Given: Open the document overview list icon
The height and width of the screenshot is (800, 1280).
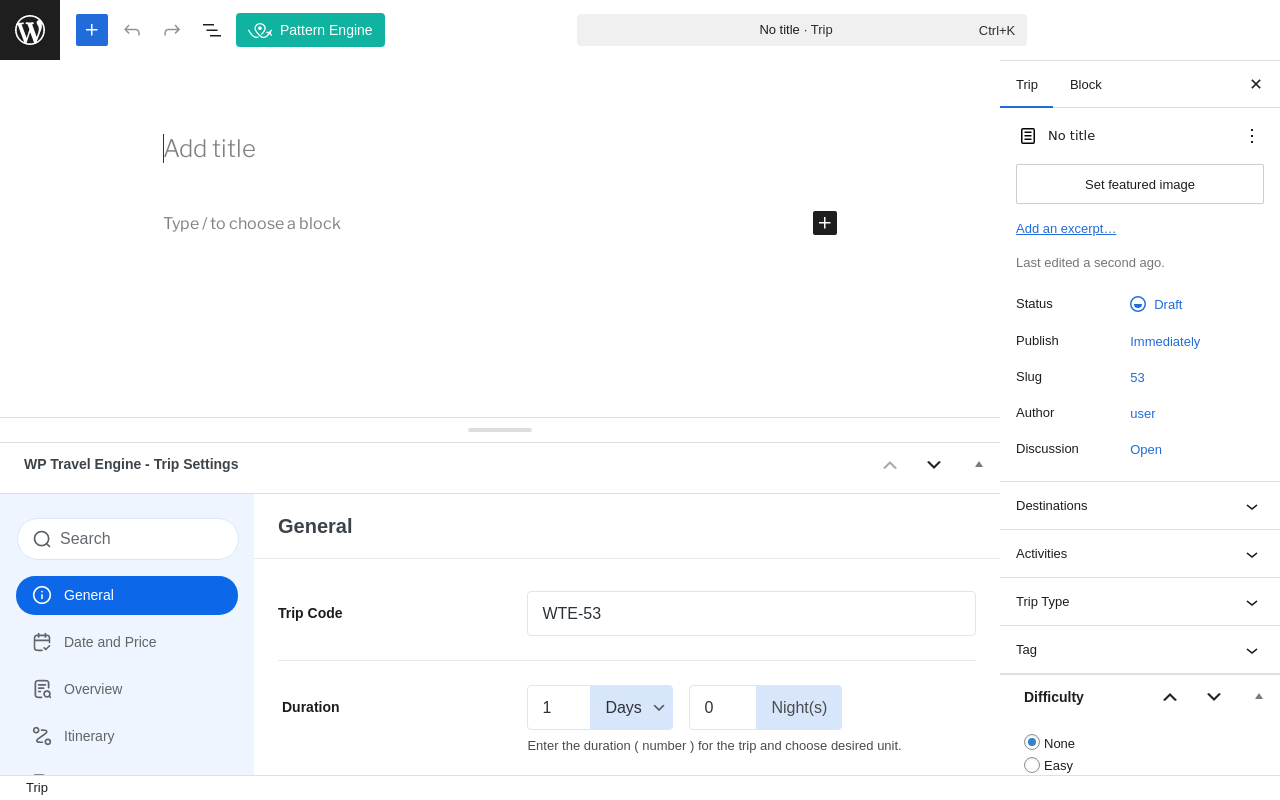Looking at the screenshot, I should click(x=212, y=30).
